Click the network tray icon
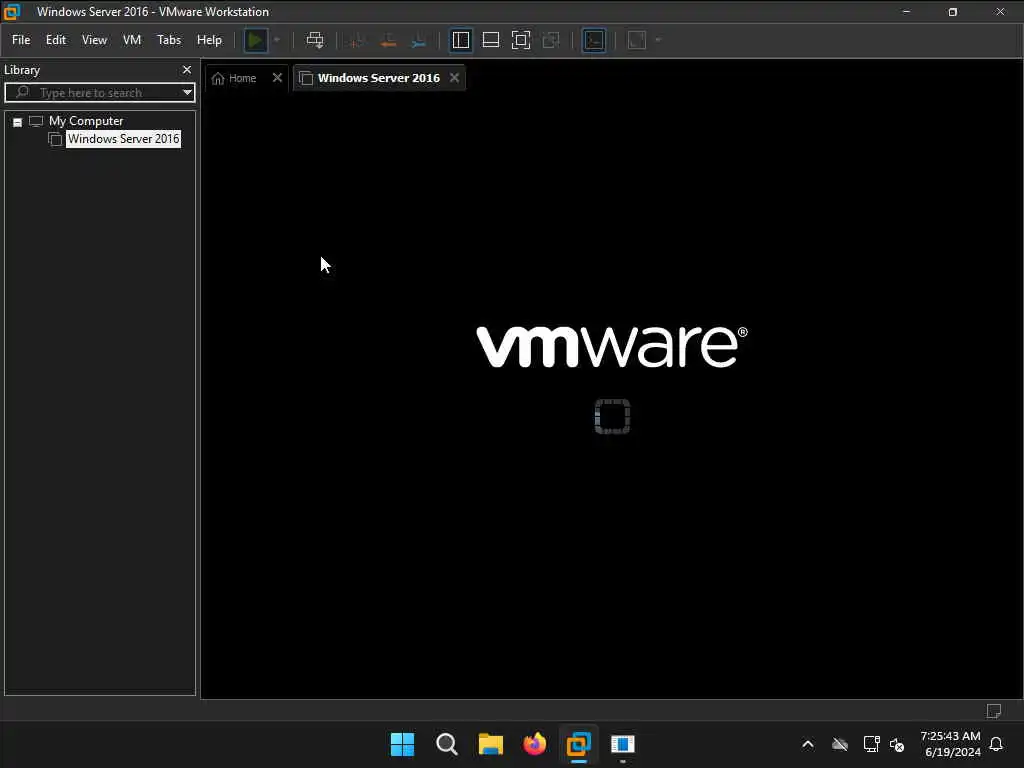This screenshot has width=1024, height=768. 871,744
